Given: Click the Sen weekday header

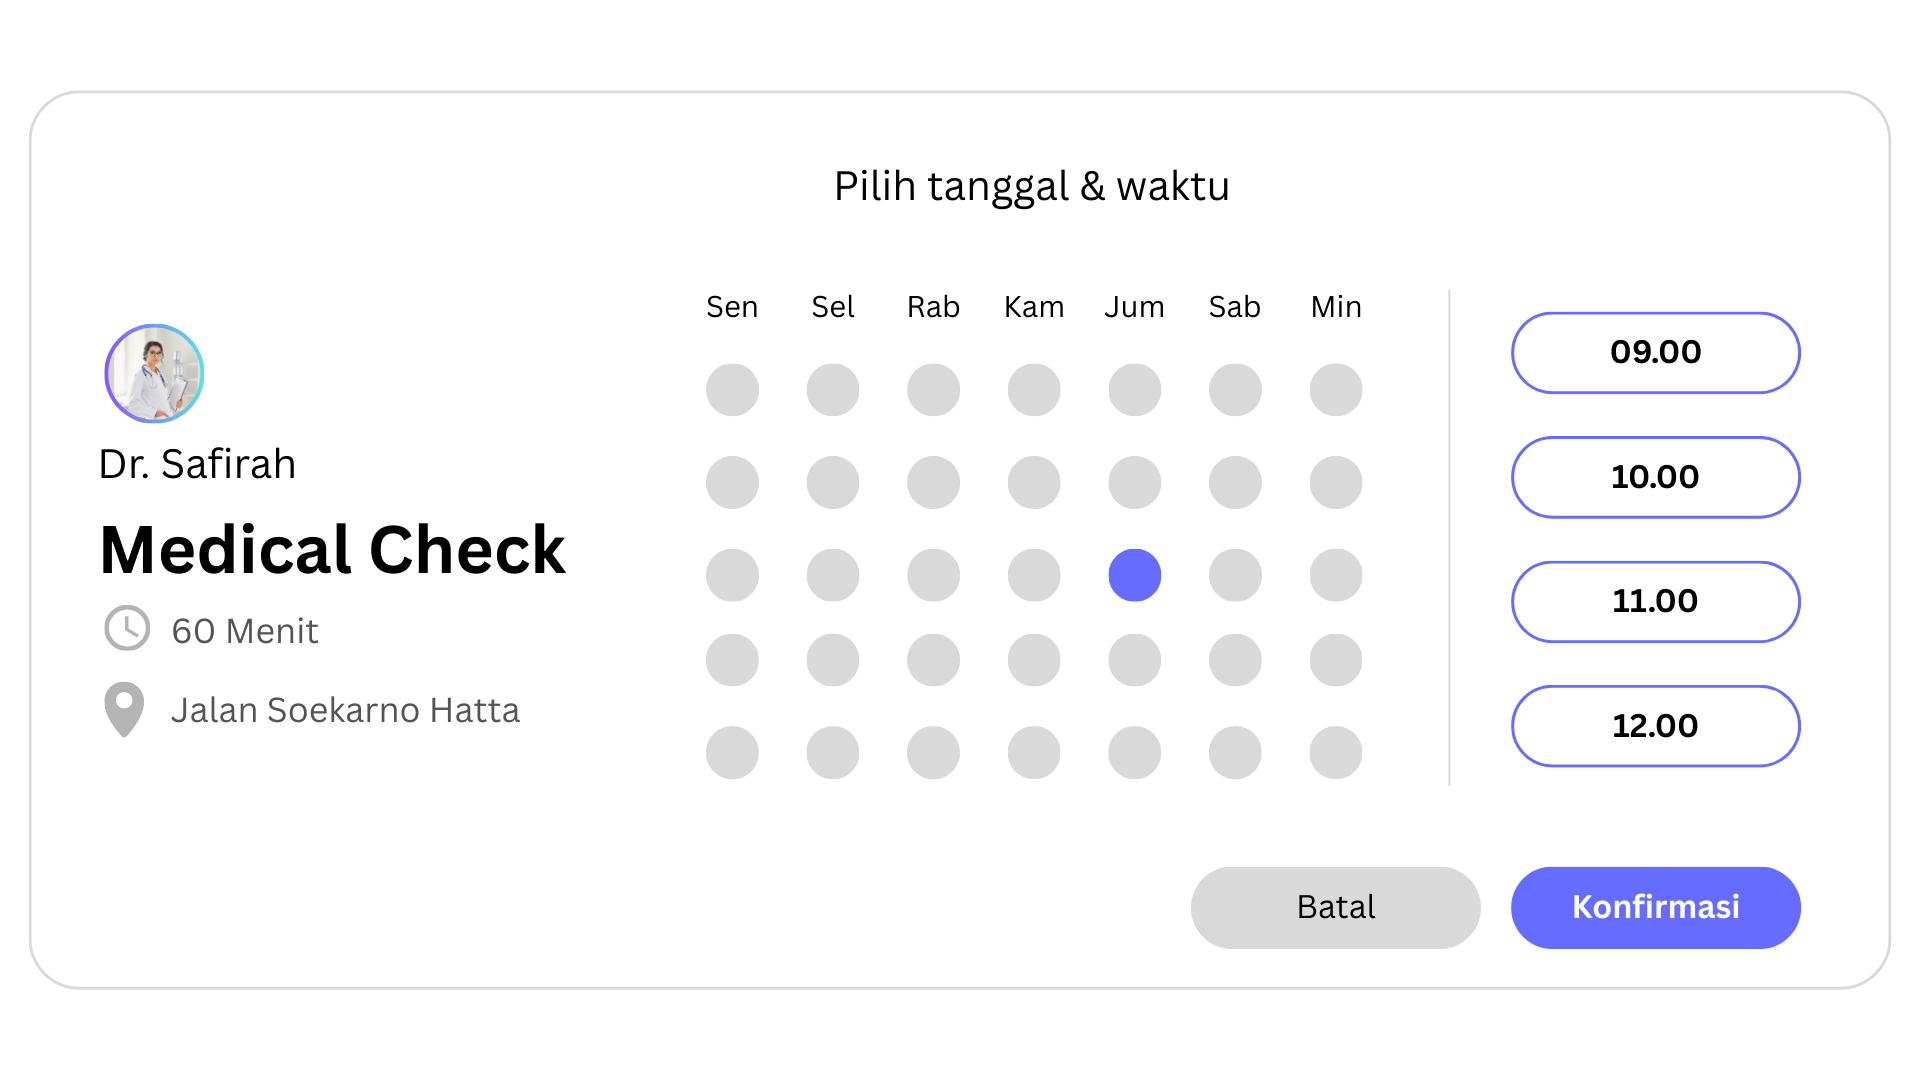Looking at the screenshot, I should 732,307.
